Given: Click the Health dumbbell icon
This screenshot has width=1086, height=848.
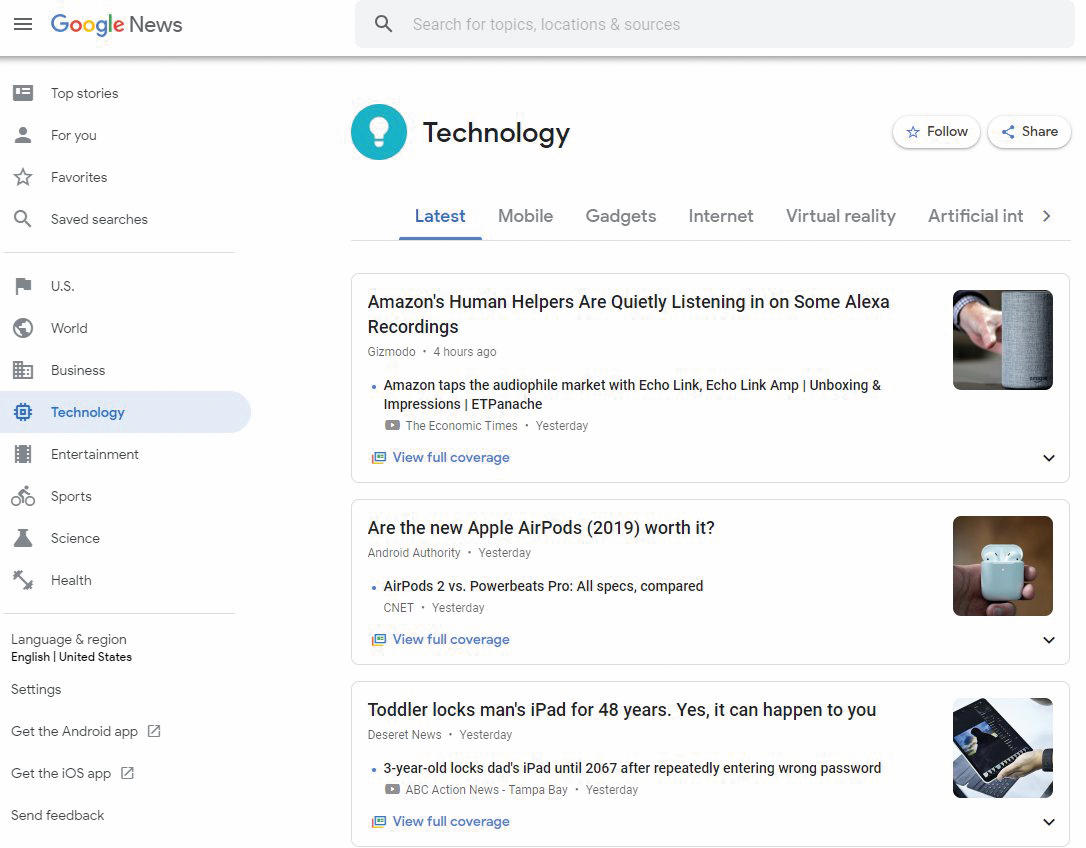Looking at the screenshot, I should [x=23, y=580].
